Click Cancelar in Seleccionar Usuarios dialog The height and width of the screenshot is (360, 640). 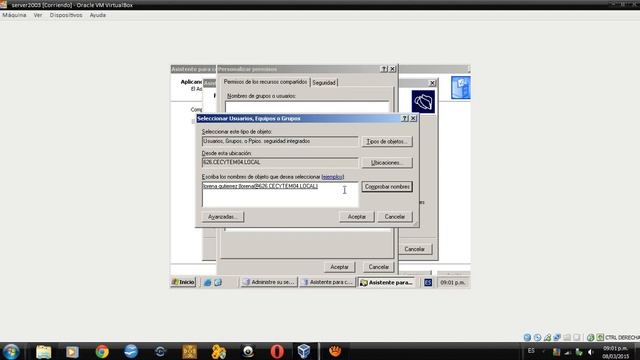[394, 217]
